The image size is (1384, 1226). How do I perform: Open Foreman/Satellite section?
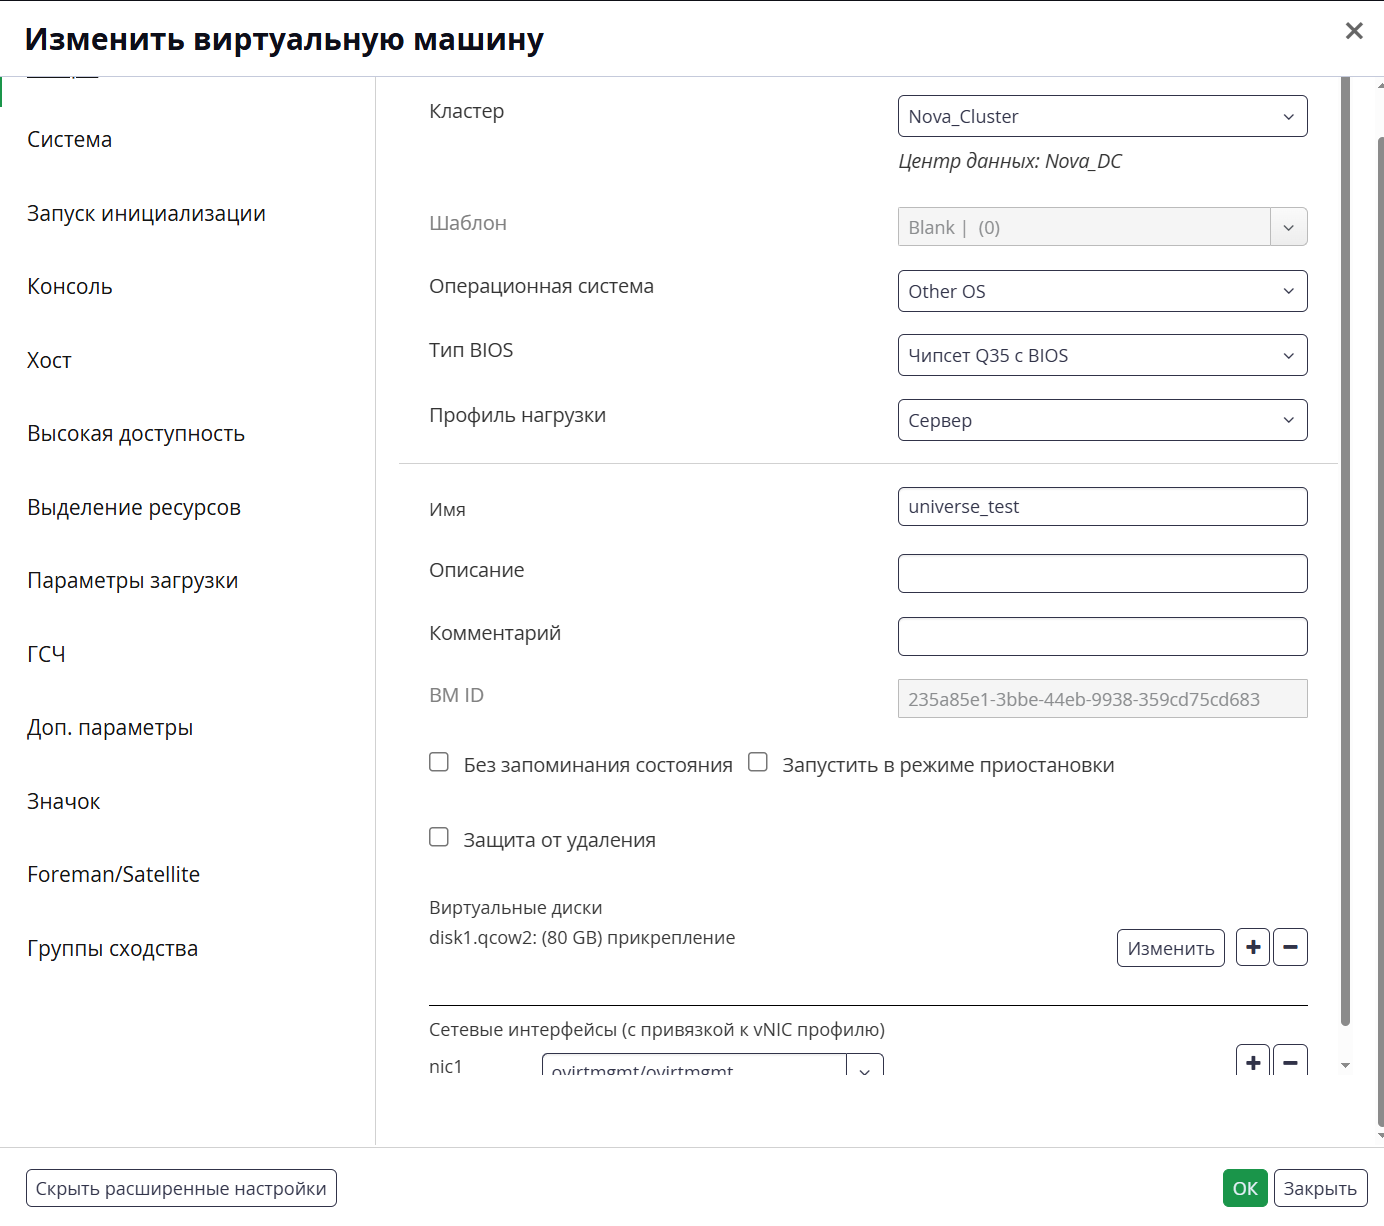(x=114, y=875)
